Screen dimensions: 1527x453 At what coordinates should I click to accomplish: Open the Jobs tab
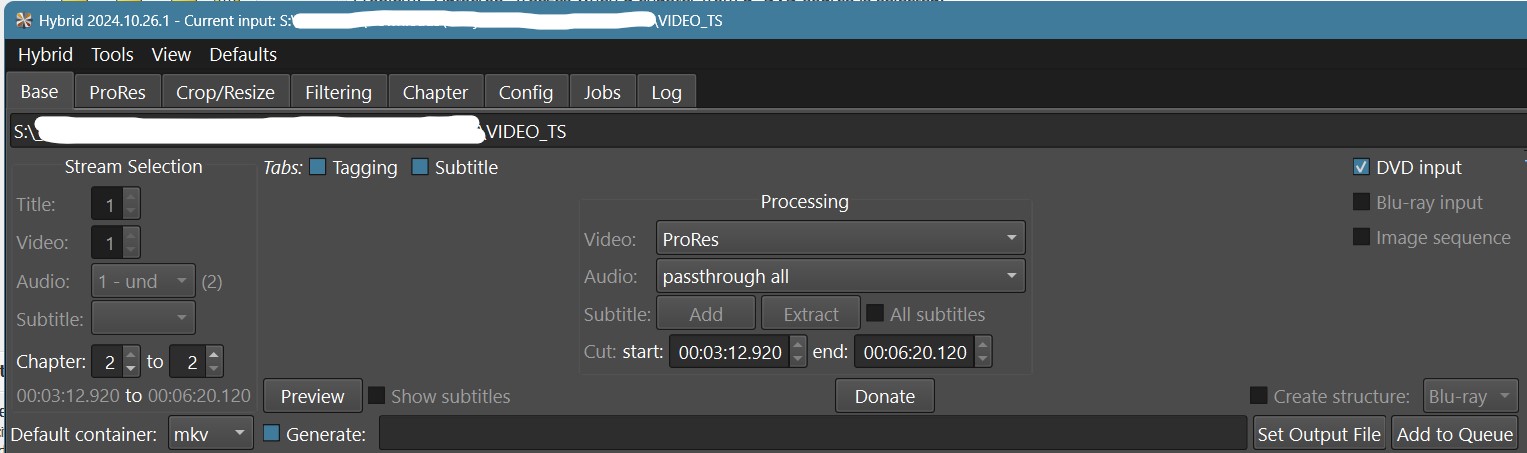coord(602,92)
